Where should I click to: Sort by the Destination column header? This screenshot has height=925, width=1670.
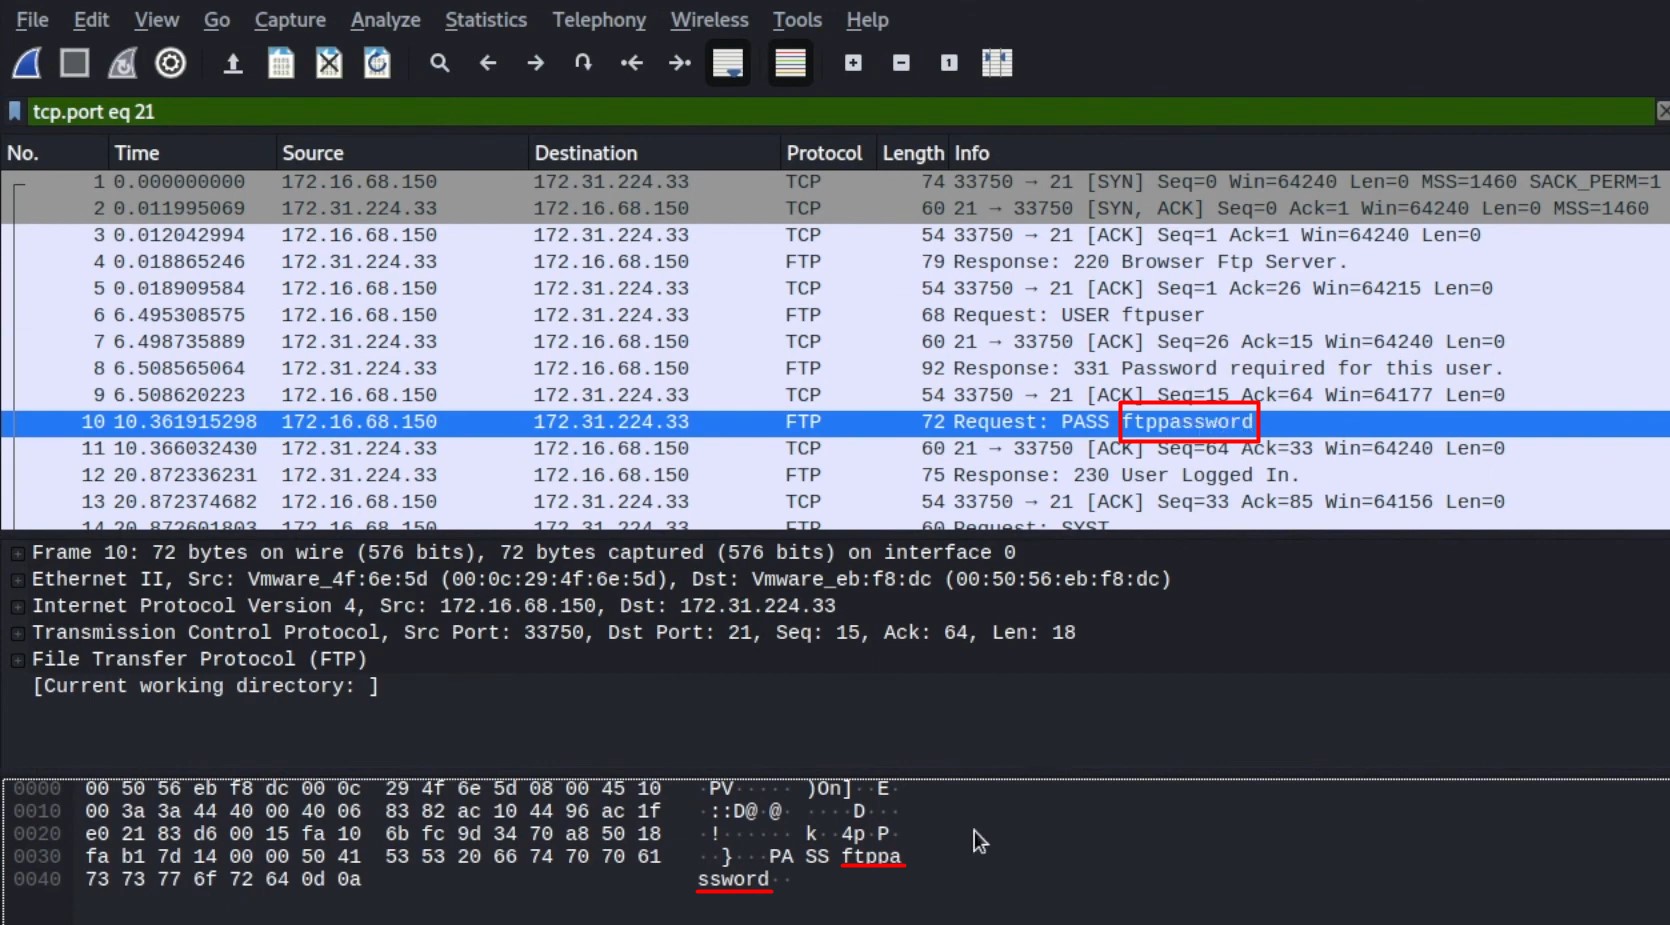pos(654,153)
